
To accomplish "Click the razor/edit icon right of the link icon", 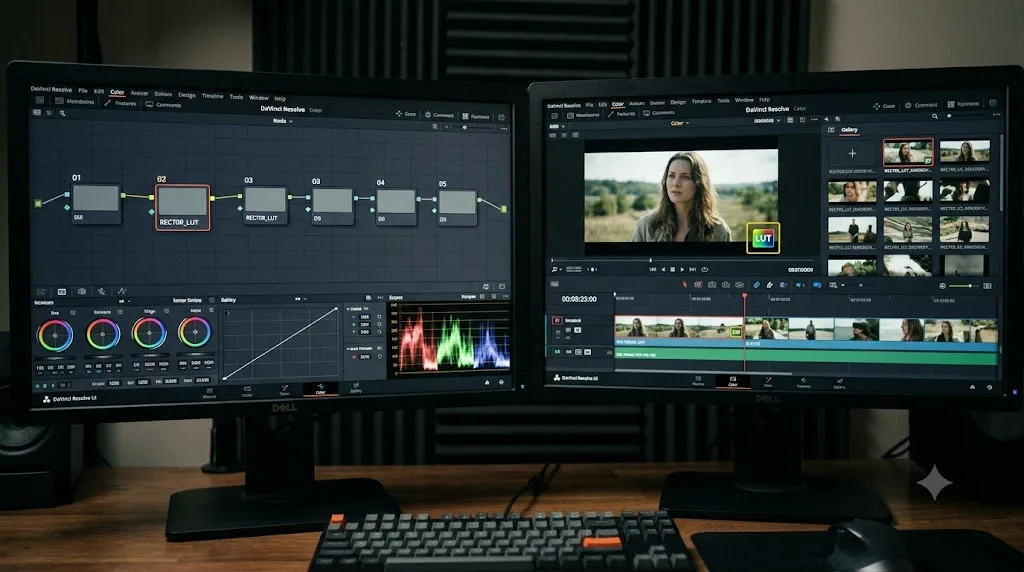I will point(770,285).
